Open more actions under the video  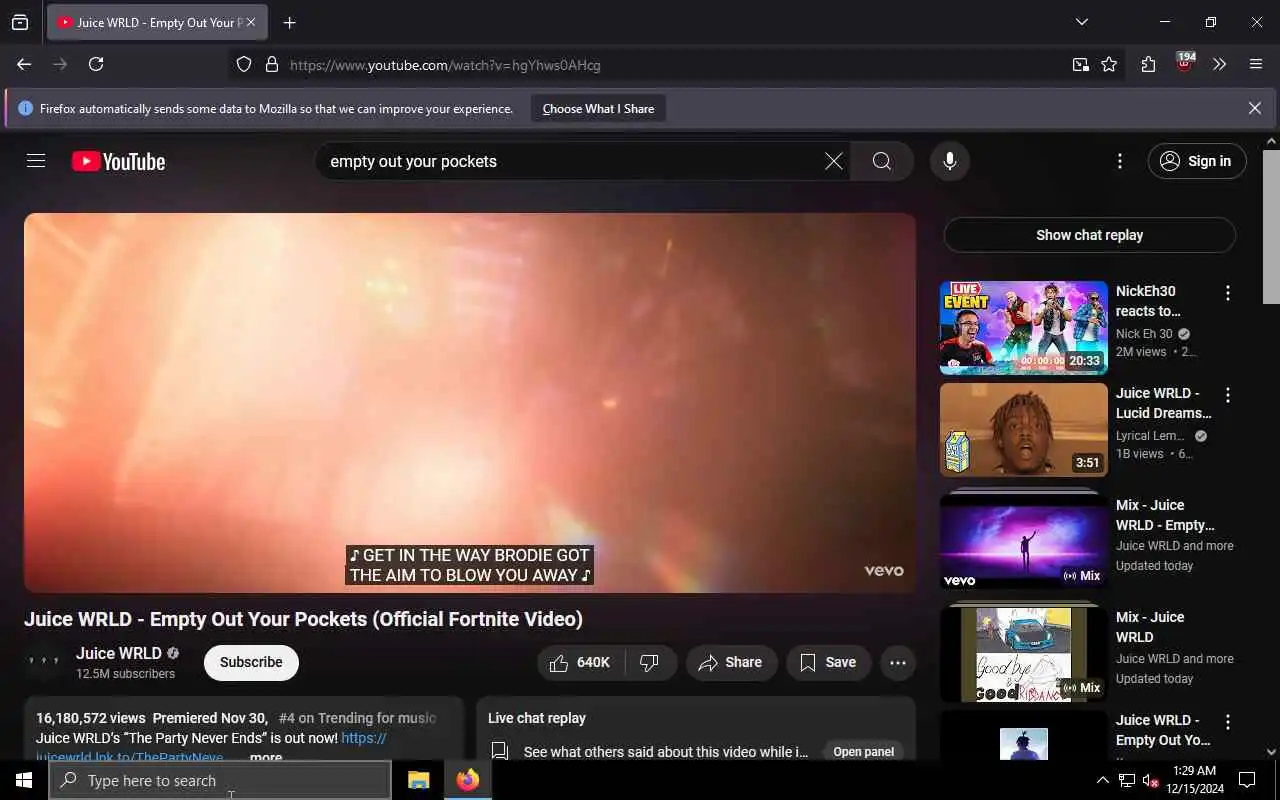pyautogui.click(x=897, y=662)
